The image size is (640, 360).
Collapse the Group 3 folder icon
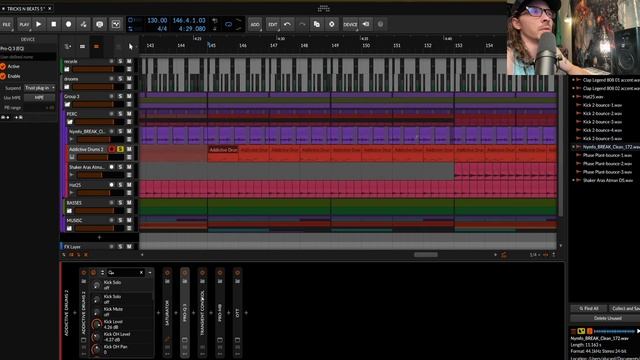pyautogui.click(x=67, y=104)
